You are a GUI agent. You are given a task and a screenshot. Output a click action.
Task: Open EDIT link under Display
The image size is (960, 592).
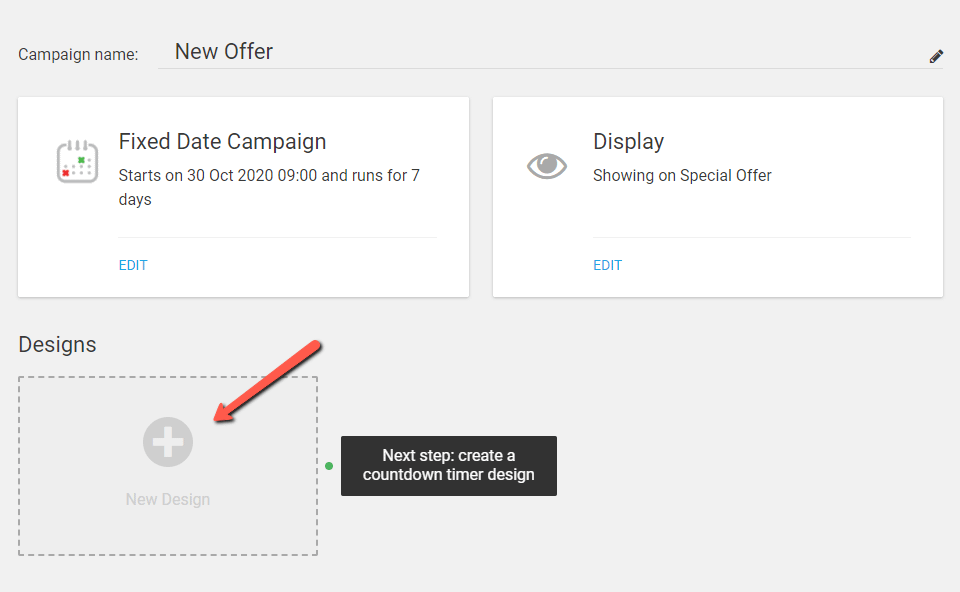607,265
